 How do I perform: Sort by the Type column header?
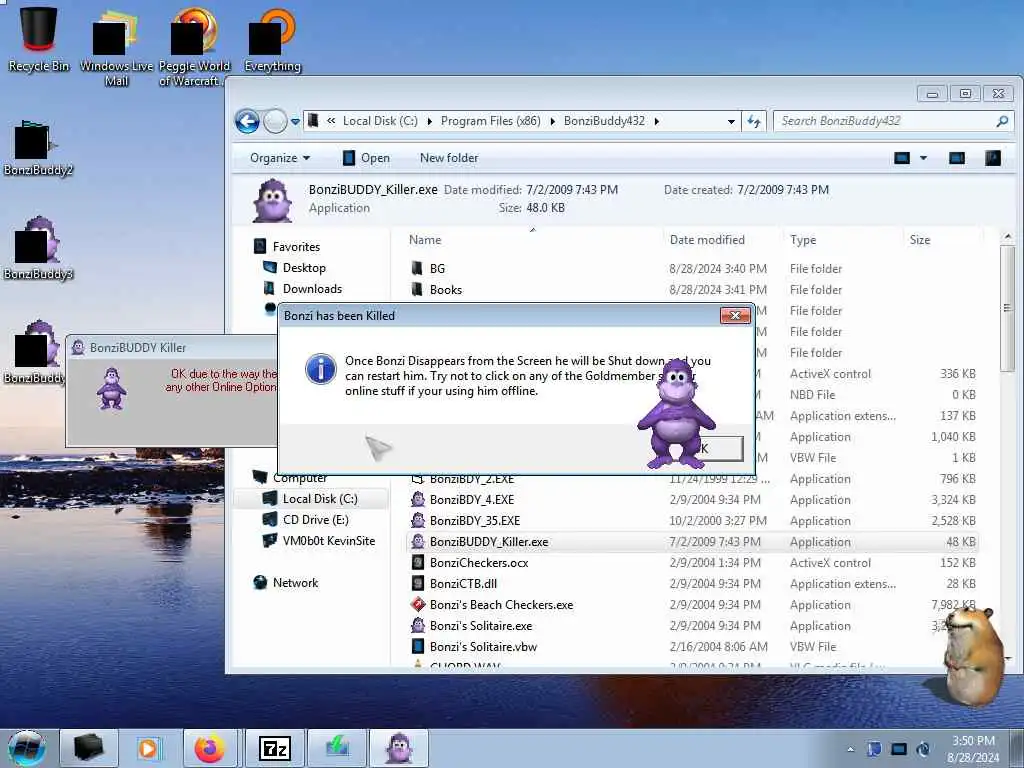(x=803, y=240)
